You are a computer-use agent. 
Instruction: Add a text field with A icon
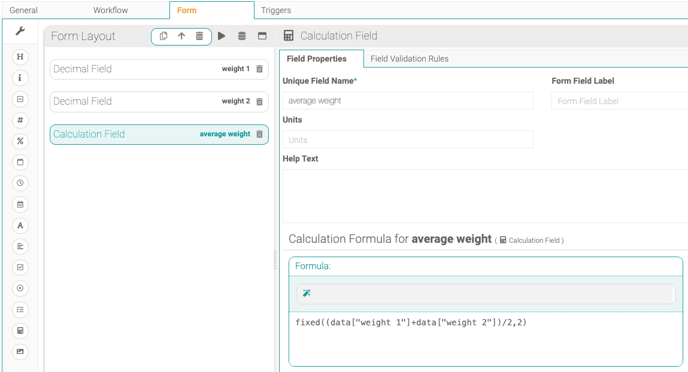[x=20, y=225]
